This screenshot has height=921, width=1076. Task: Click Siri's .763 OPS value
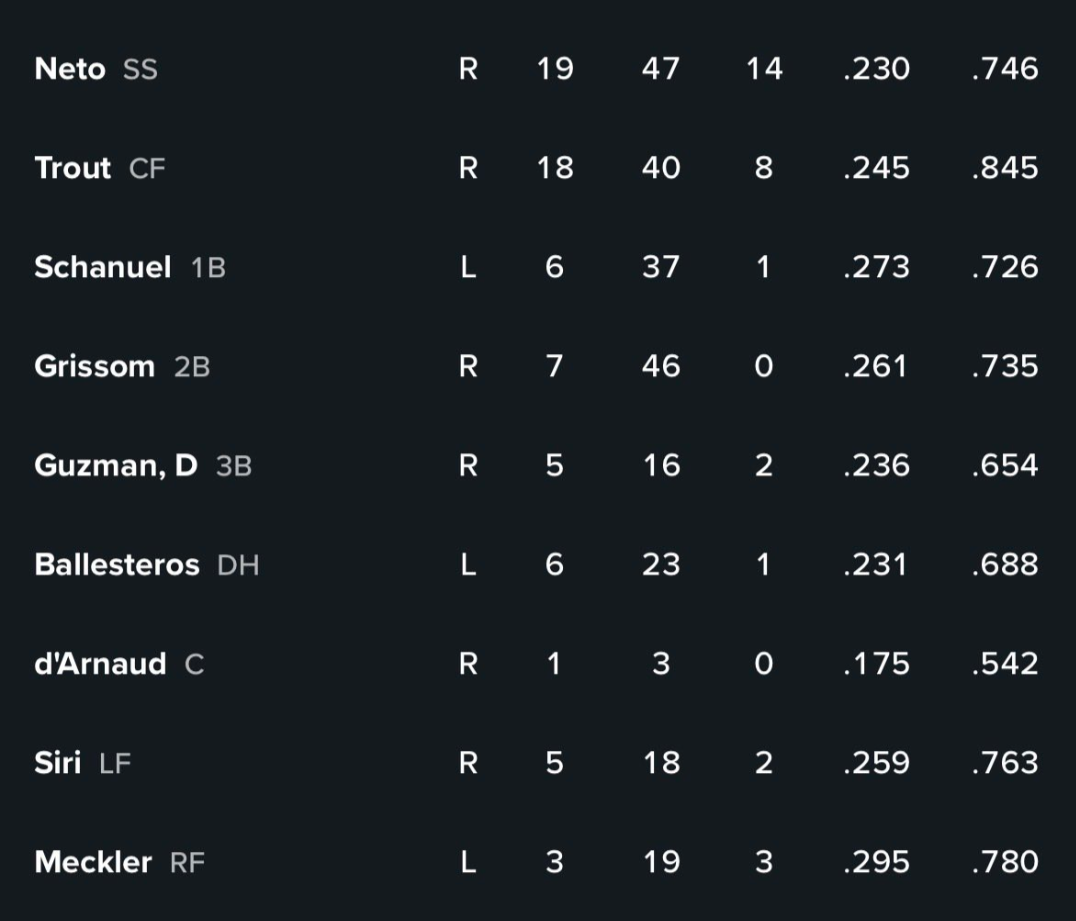(1005, 763)
